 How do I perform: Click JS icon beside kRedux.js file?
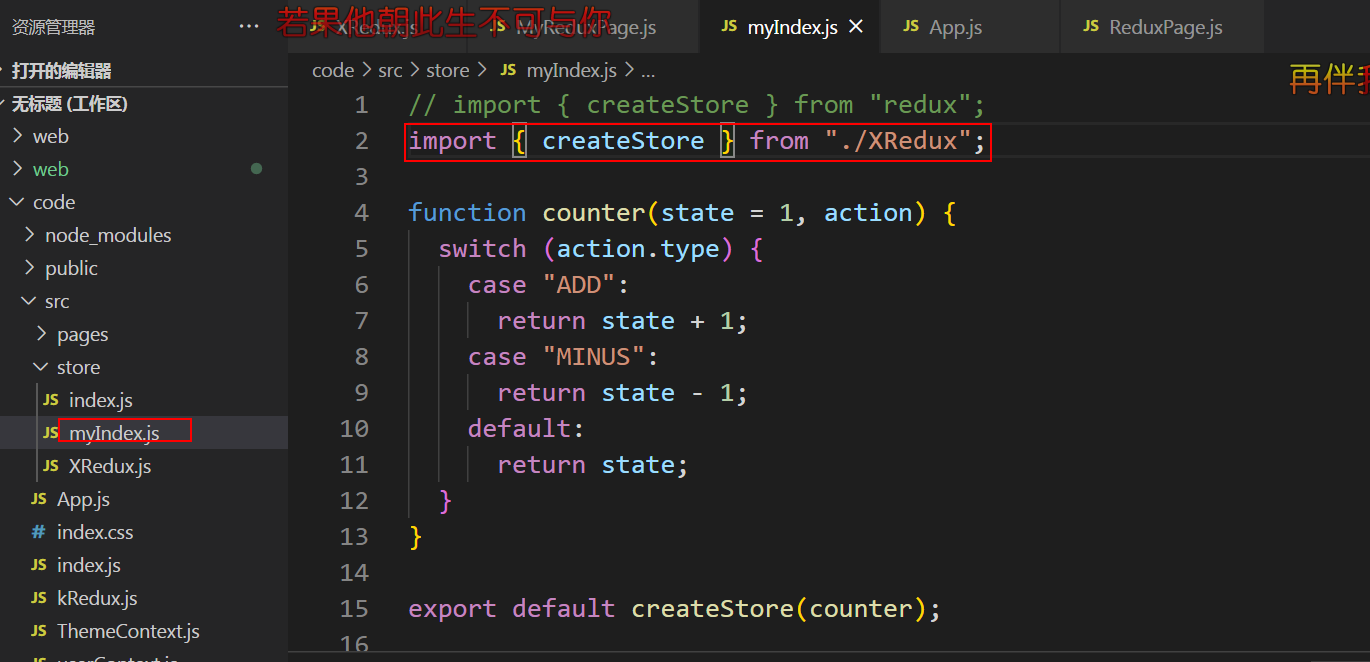(39, 598)
